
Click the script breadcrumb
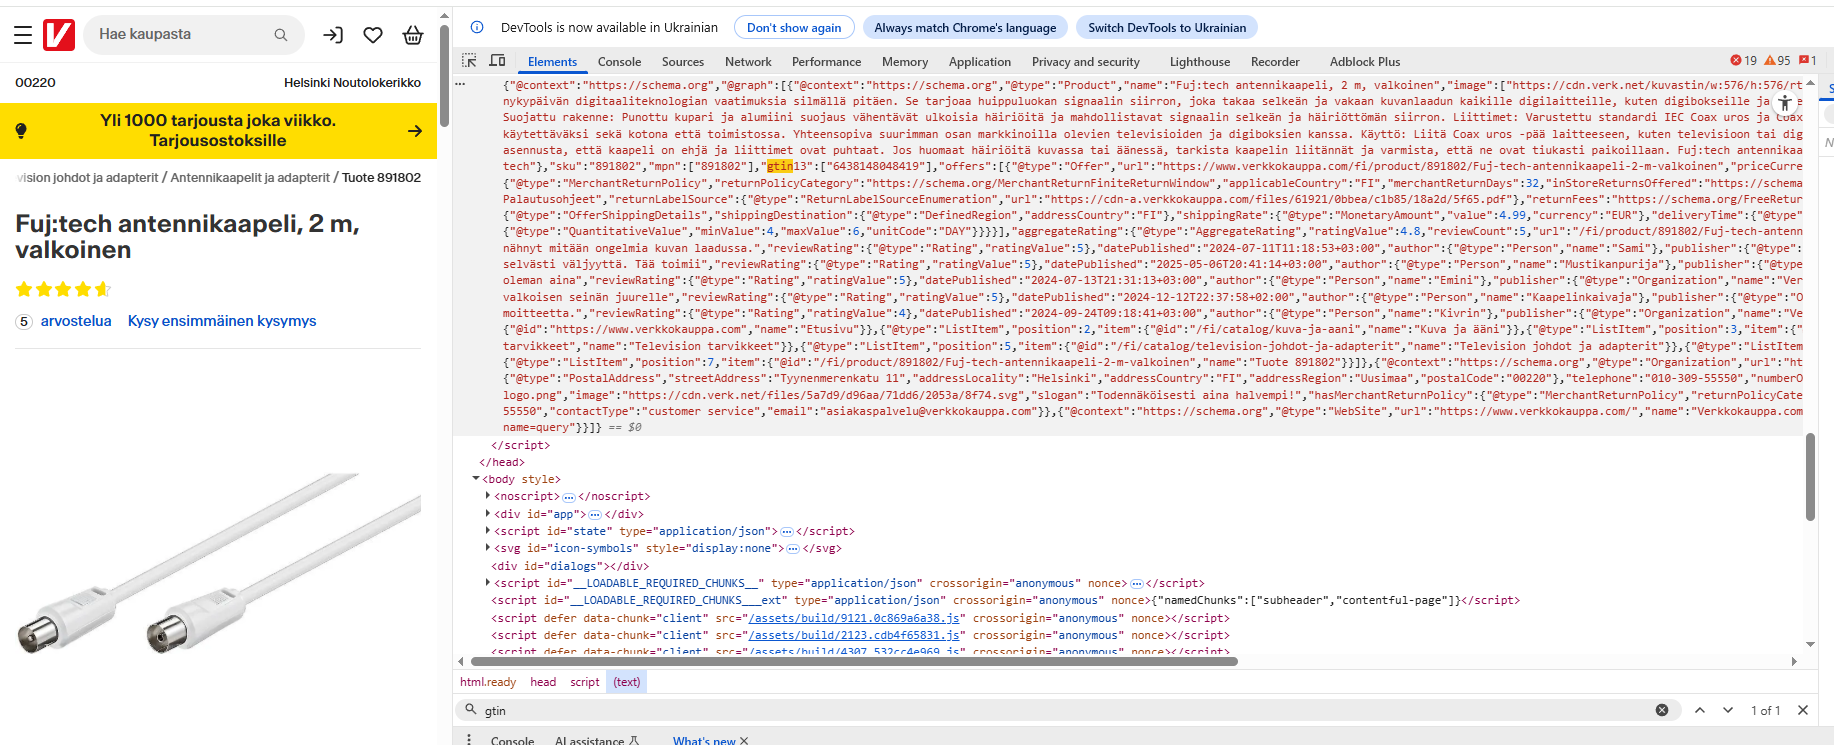(585, 682)
